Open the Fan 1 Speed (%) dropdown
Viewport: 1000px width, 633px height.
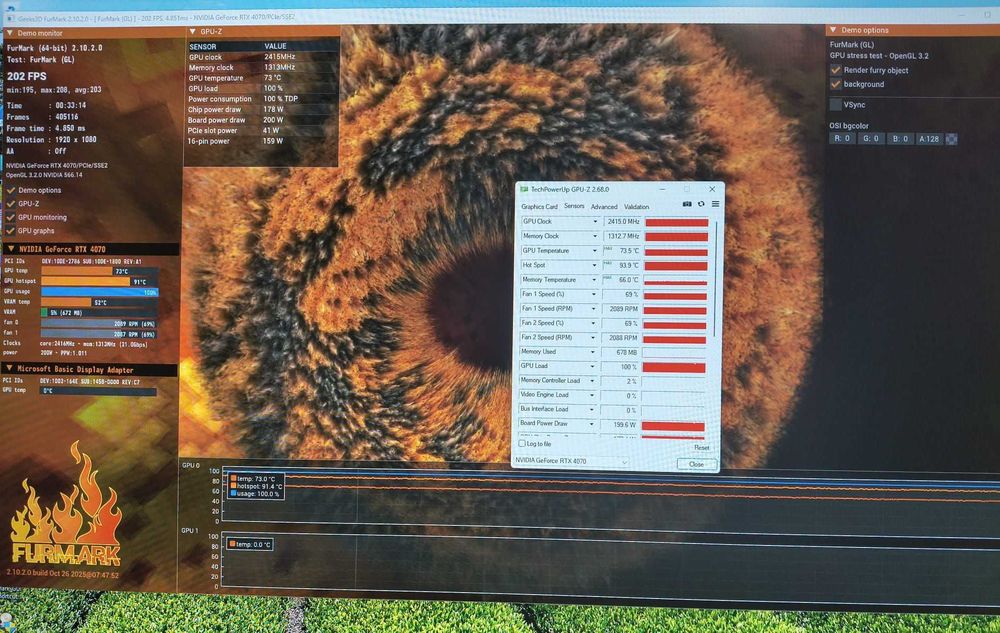pos(594,295)
